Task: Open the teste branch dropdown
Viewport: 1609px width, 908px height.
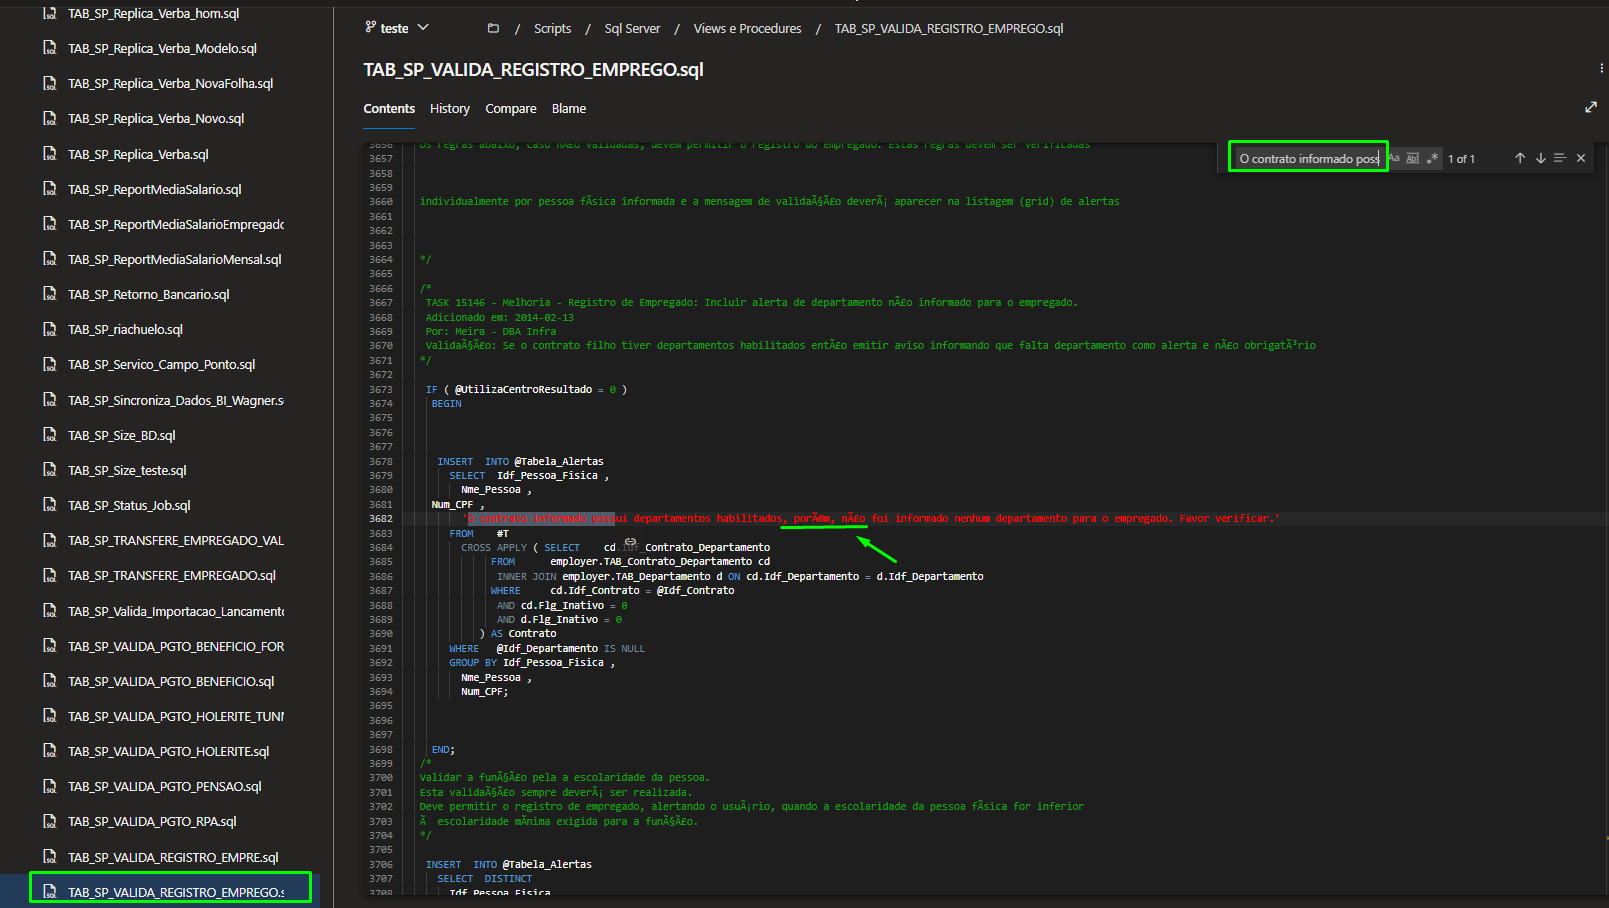Action: (397, 28)
